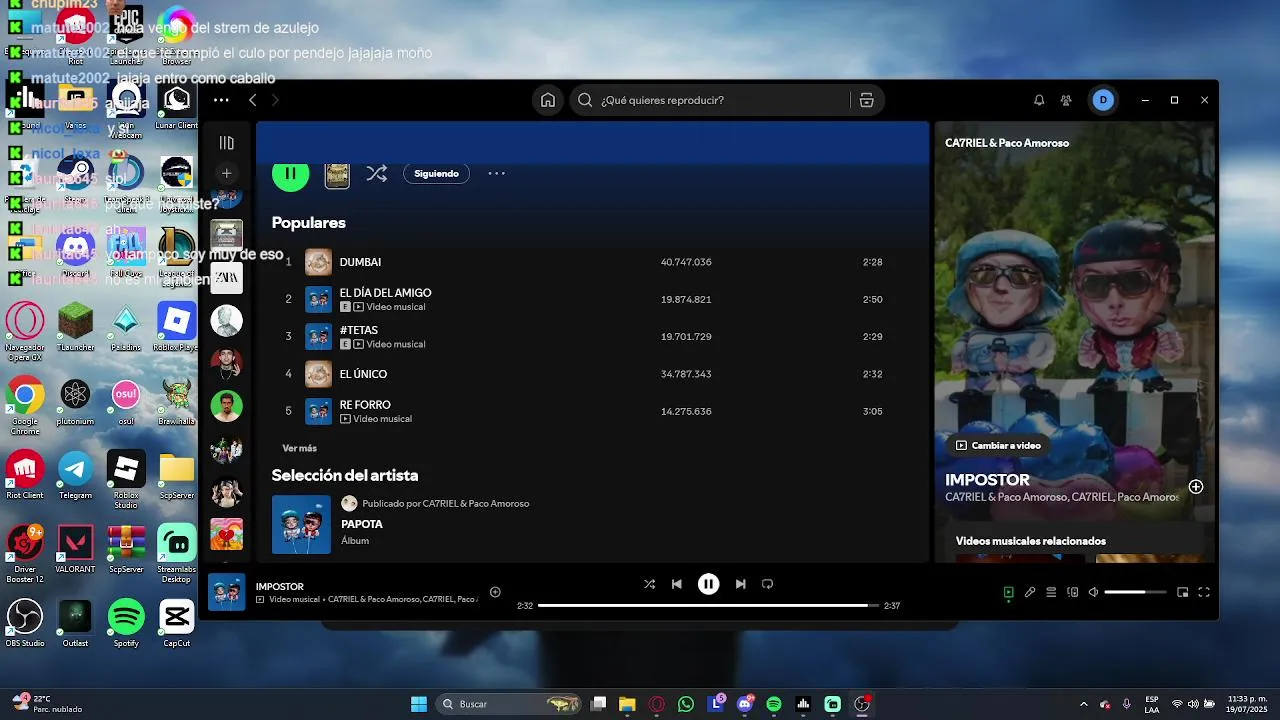1280x720 pixels.
Task: Open CapCut desktop shortcut
Action: pos(177,623)
